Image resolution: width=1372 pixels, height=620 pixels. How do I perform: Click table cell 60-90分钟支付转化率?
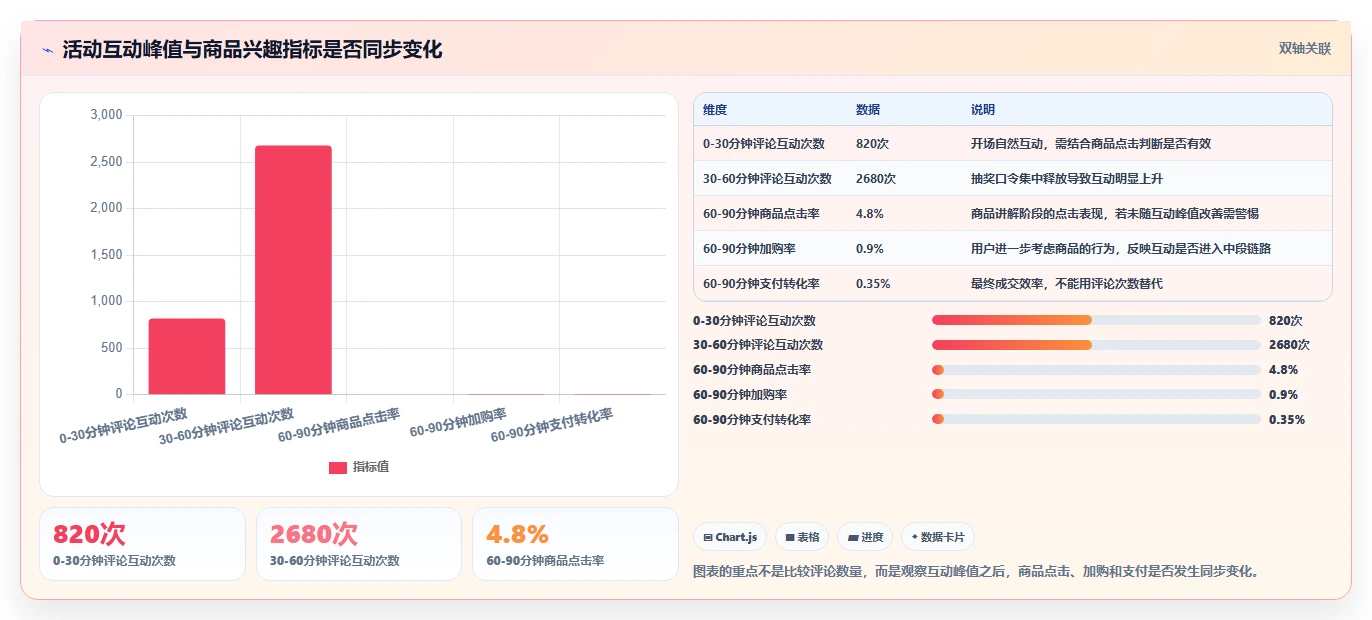pyautogui.click(x=762, y=284)
